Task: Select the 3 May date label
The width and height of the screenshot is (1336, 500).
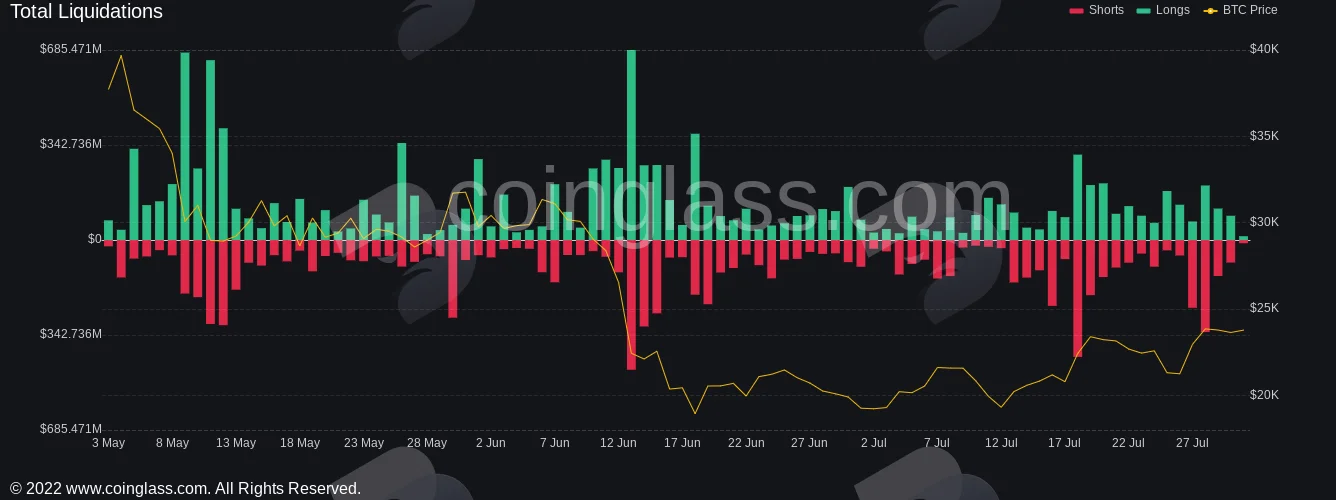Action: [108, 442]
